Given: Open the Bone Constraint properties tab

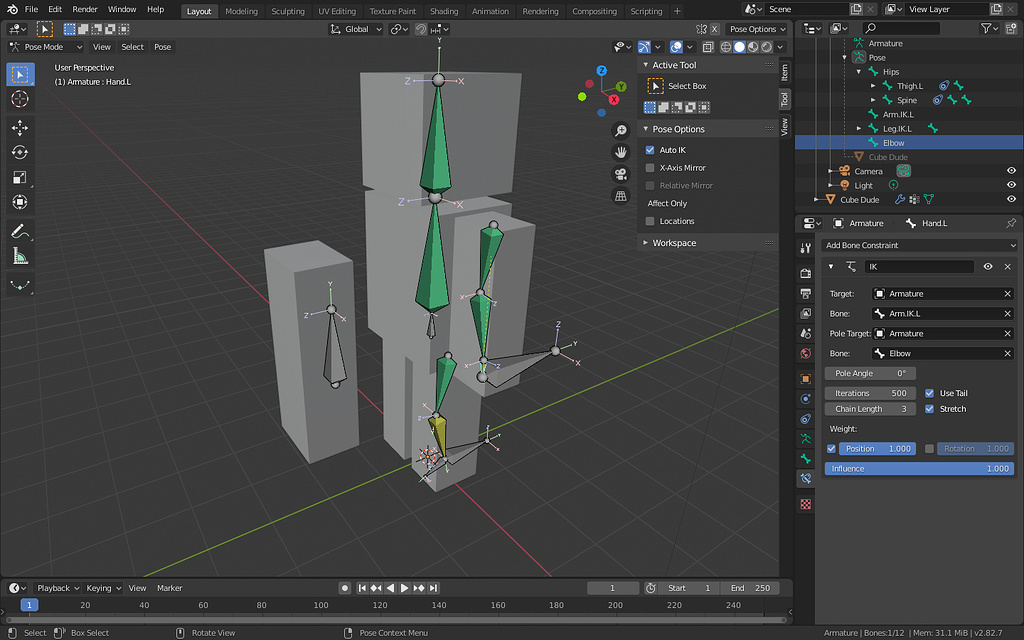Looking at the screenshot, I should pos(806,478).
